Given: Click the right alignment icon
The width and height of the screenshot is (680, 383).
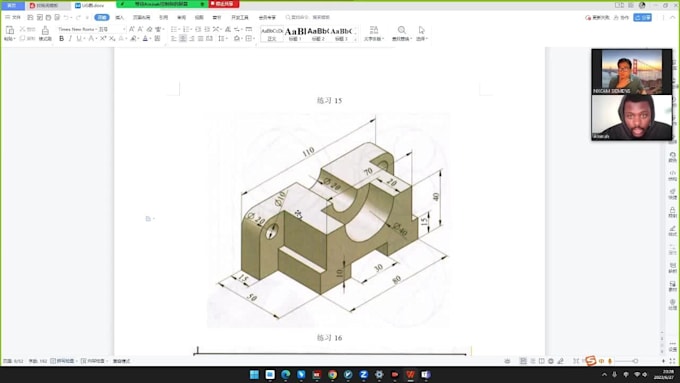Looking at the screenshot, I should click(191, 39).
